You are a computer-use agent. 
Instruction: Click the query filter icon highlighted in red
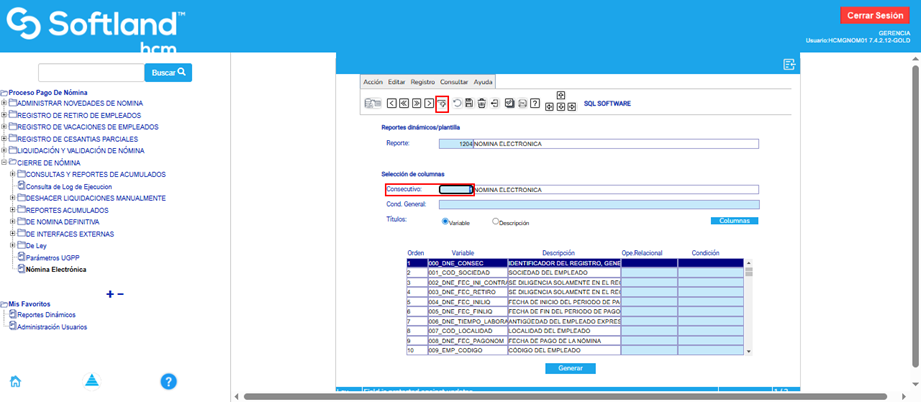pos(442,103)
